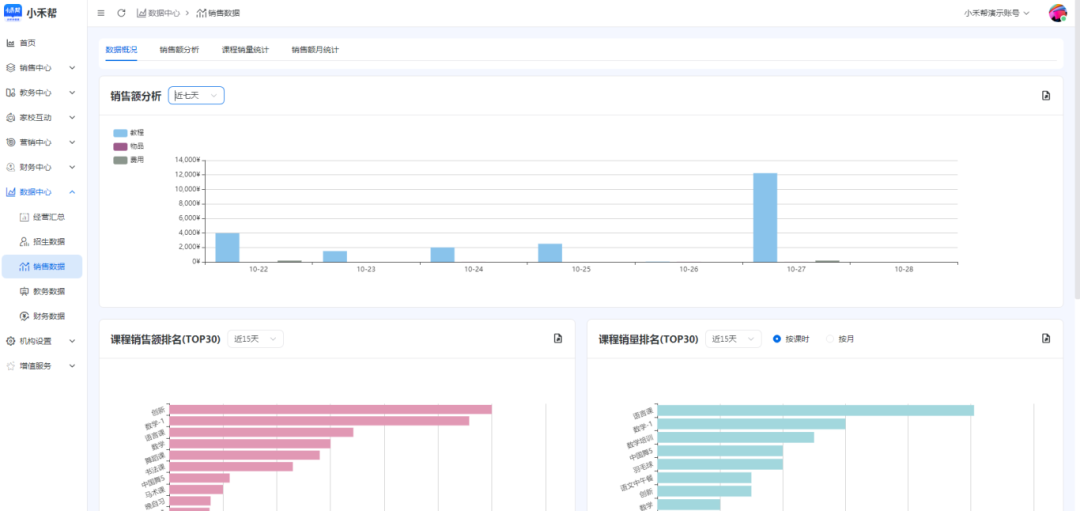Go to 首页 in the sidebar

(27, 43)
